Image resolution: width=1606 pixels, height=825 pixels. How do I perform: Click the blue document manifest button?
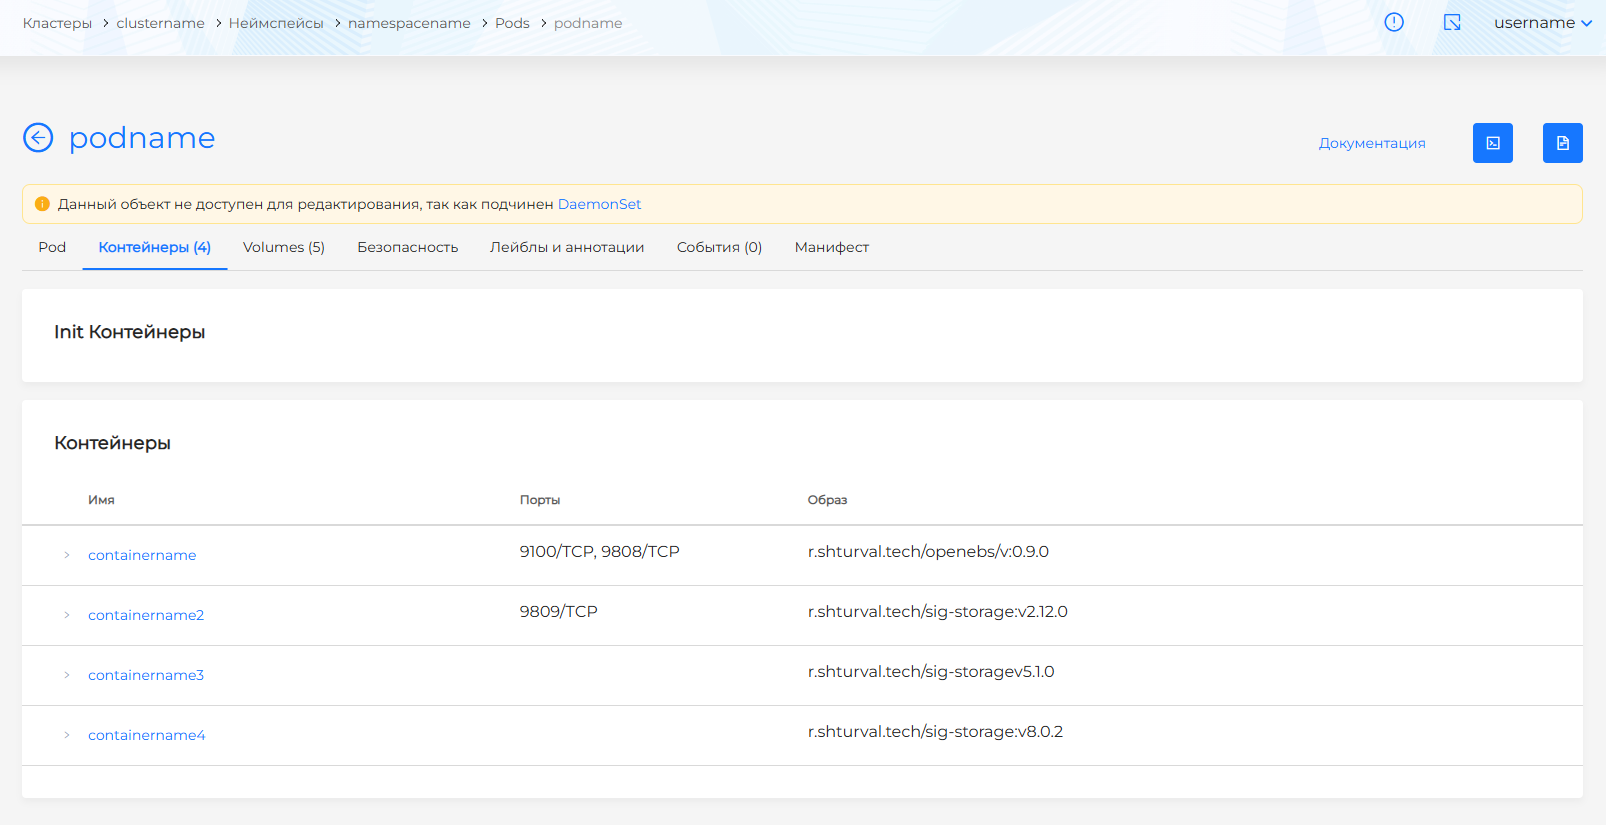coord(1562,143)
